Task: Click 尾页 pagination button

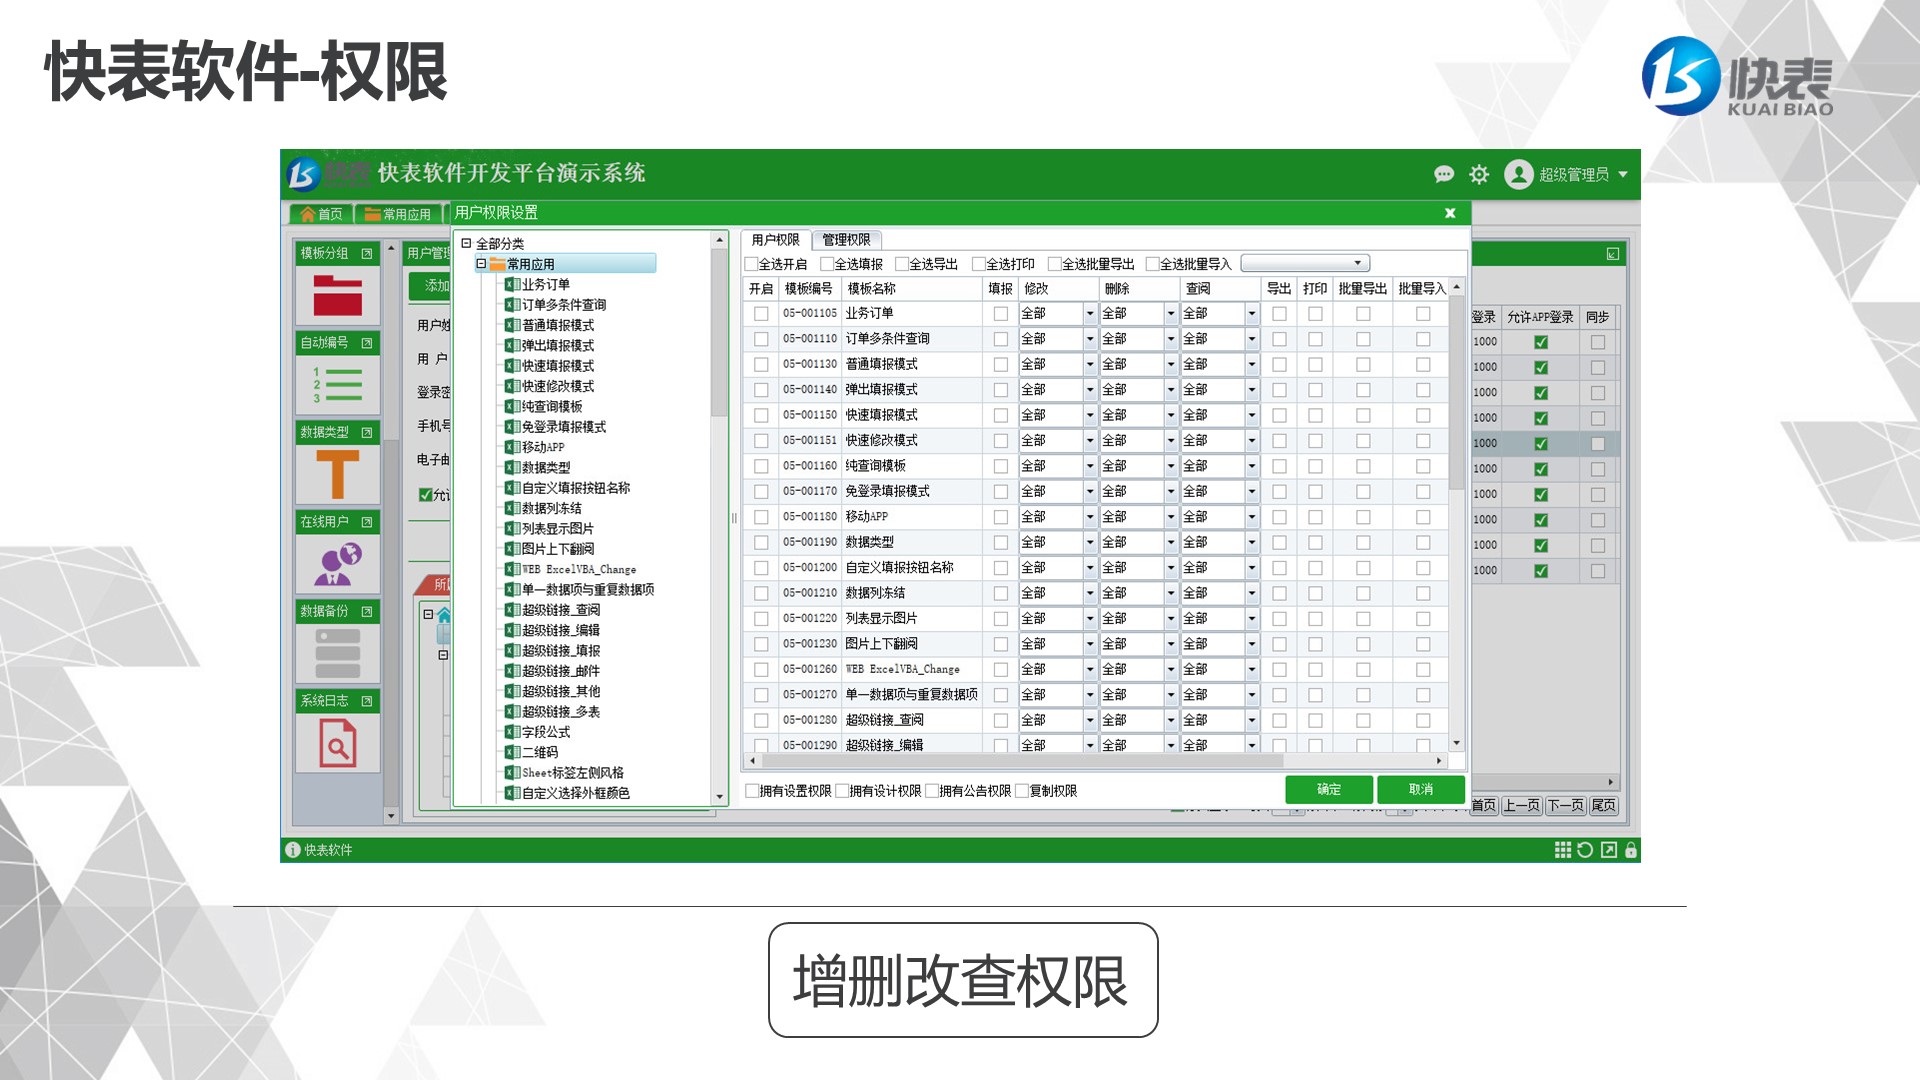Action: click(x=1603, y=806)
